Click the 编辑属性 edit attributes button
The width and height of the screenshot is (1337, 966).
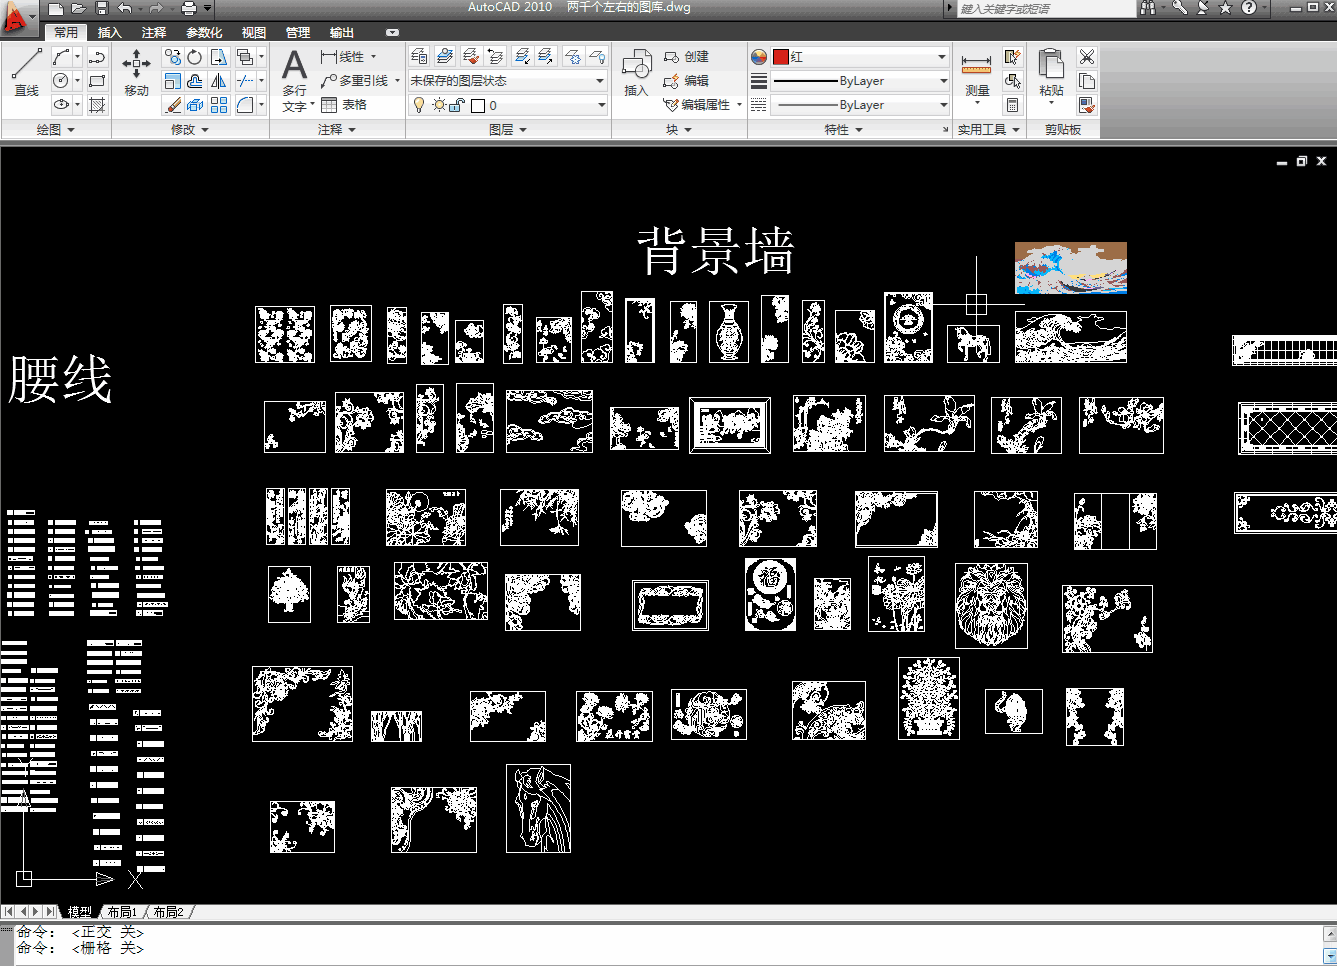click(x=698, y=105)
